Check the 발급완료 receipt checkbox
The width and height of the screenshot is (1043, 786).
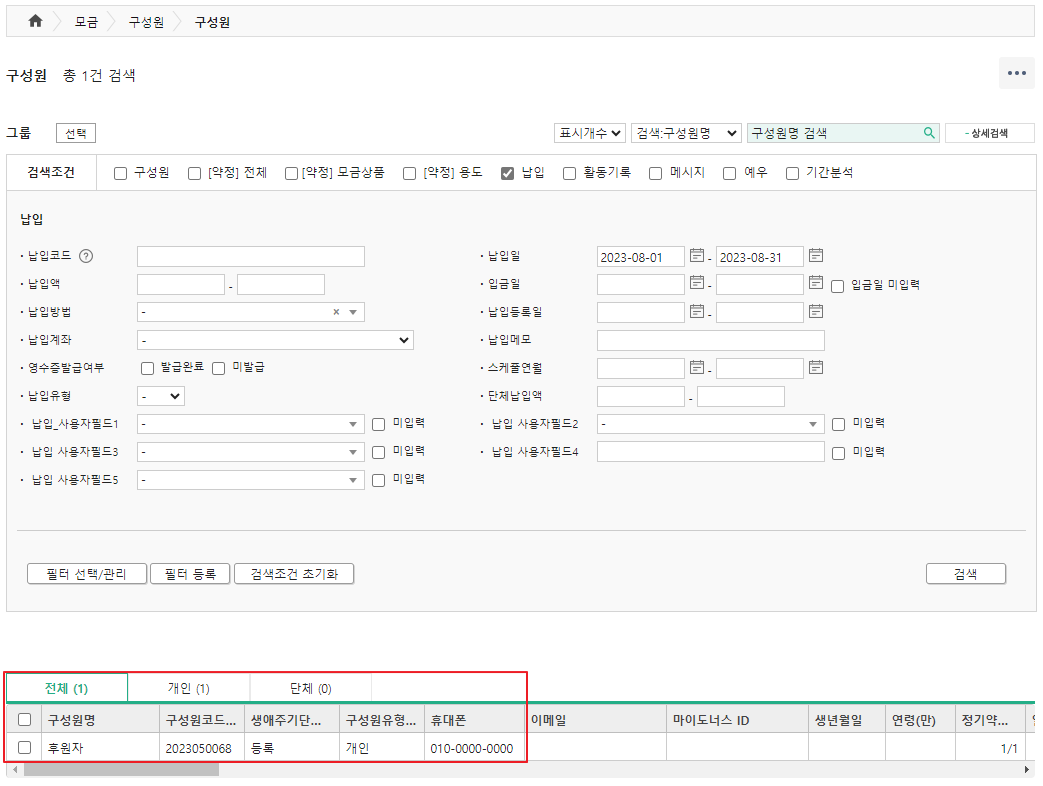click(148, 368)
